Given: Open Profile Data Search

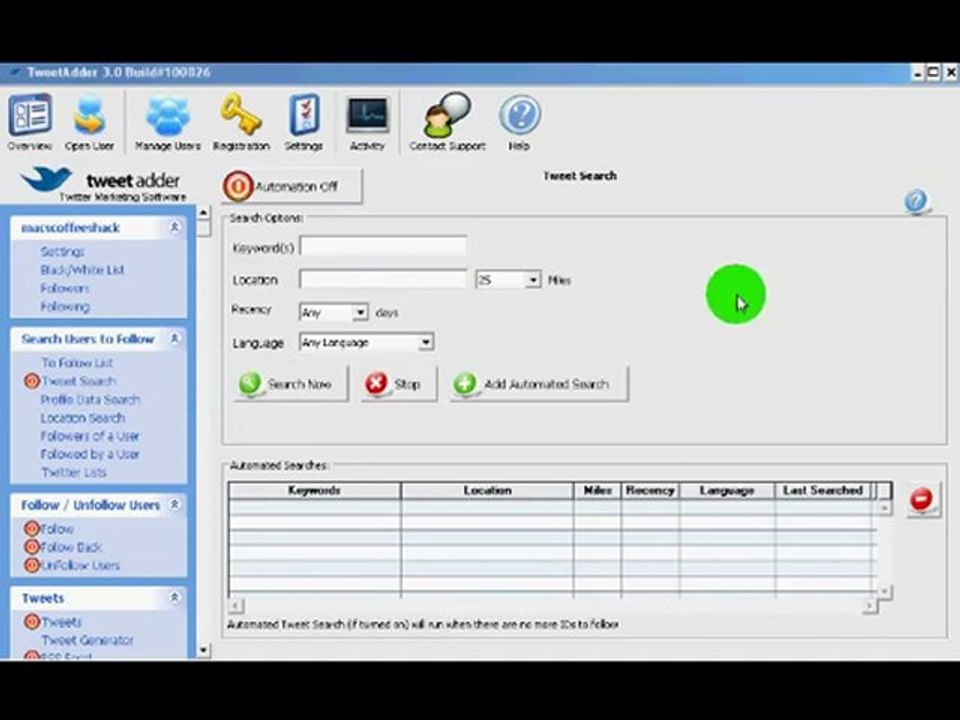Looking at the screenshot, I should [x=90, y=399].
